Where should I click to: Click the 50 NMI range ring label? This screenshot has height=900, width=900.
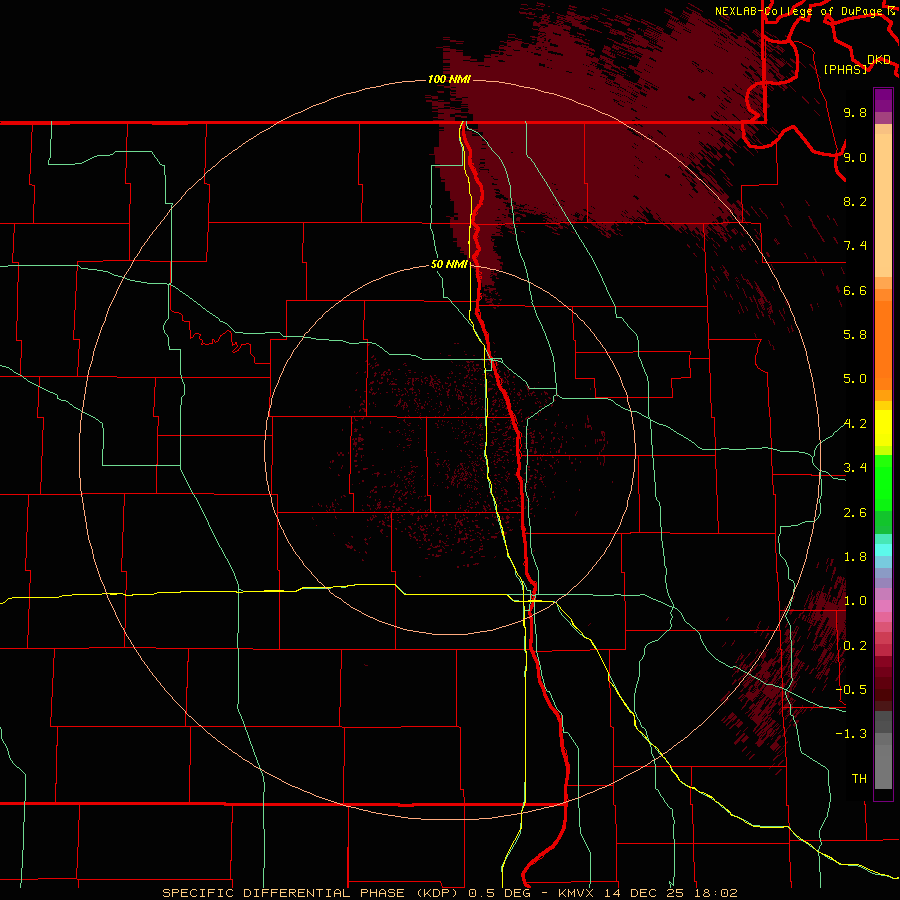(449, 264)
